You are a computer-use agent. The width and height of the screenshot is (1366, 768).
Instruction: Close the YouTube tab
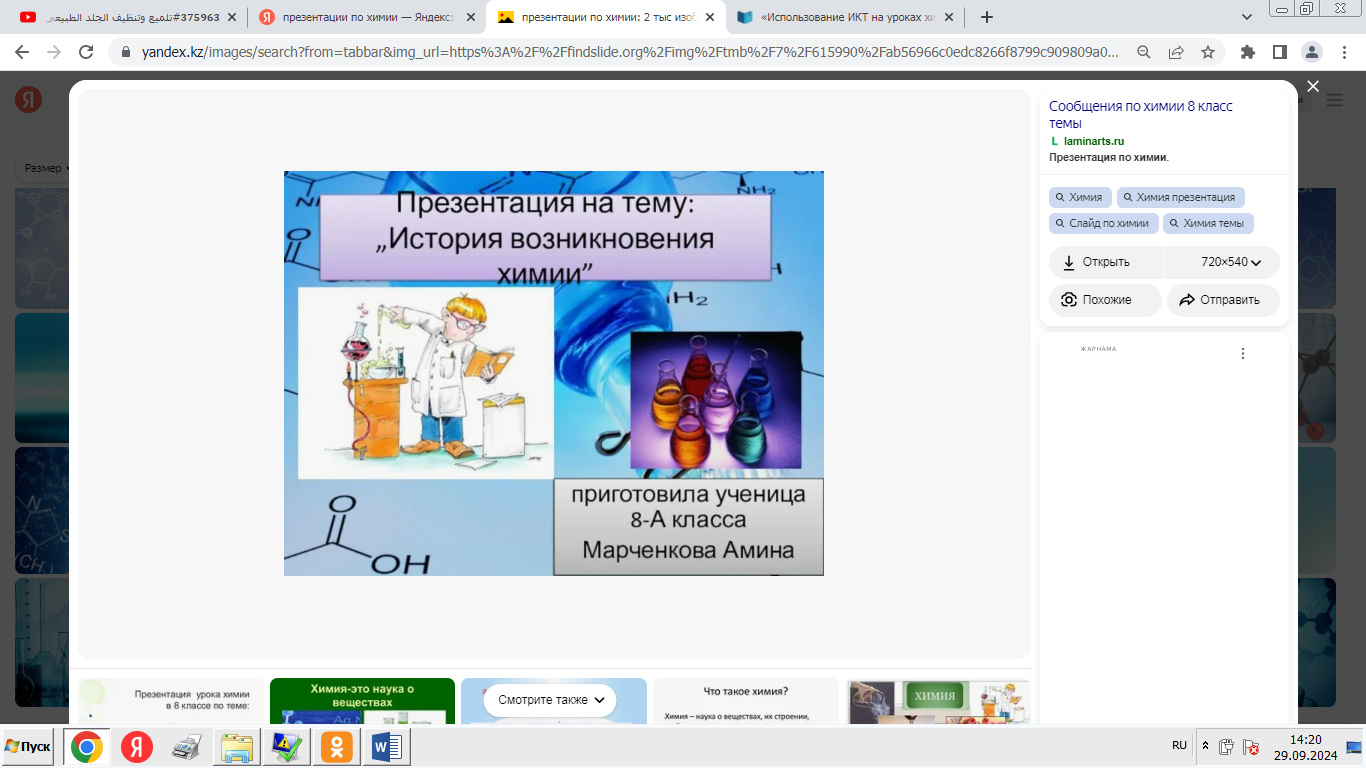(233, 17)
